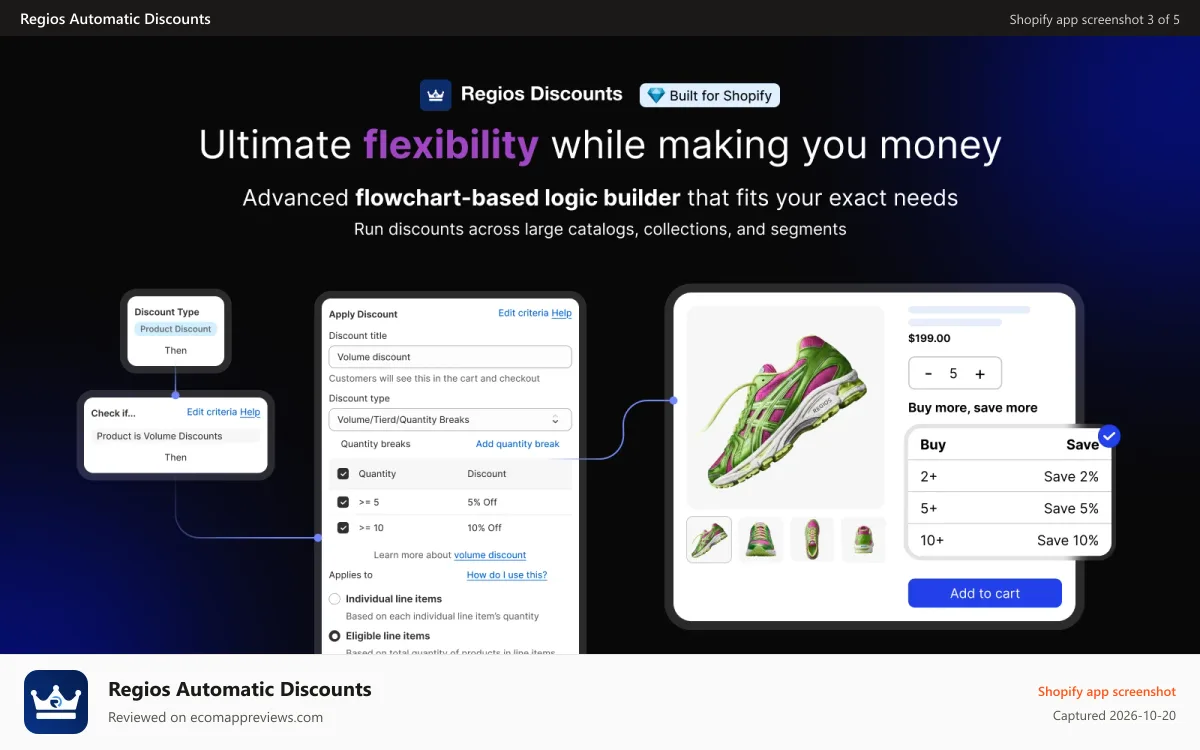Image resolution: width=1200 pixels, height=750 pixels.
Task: Click Help in the Apply Discount panel
Action: pos(562,313)
